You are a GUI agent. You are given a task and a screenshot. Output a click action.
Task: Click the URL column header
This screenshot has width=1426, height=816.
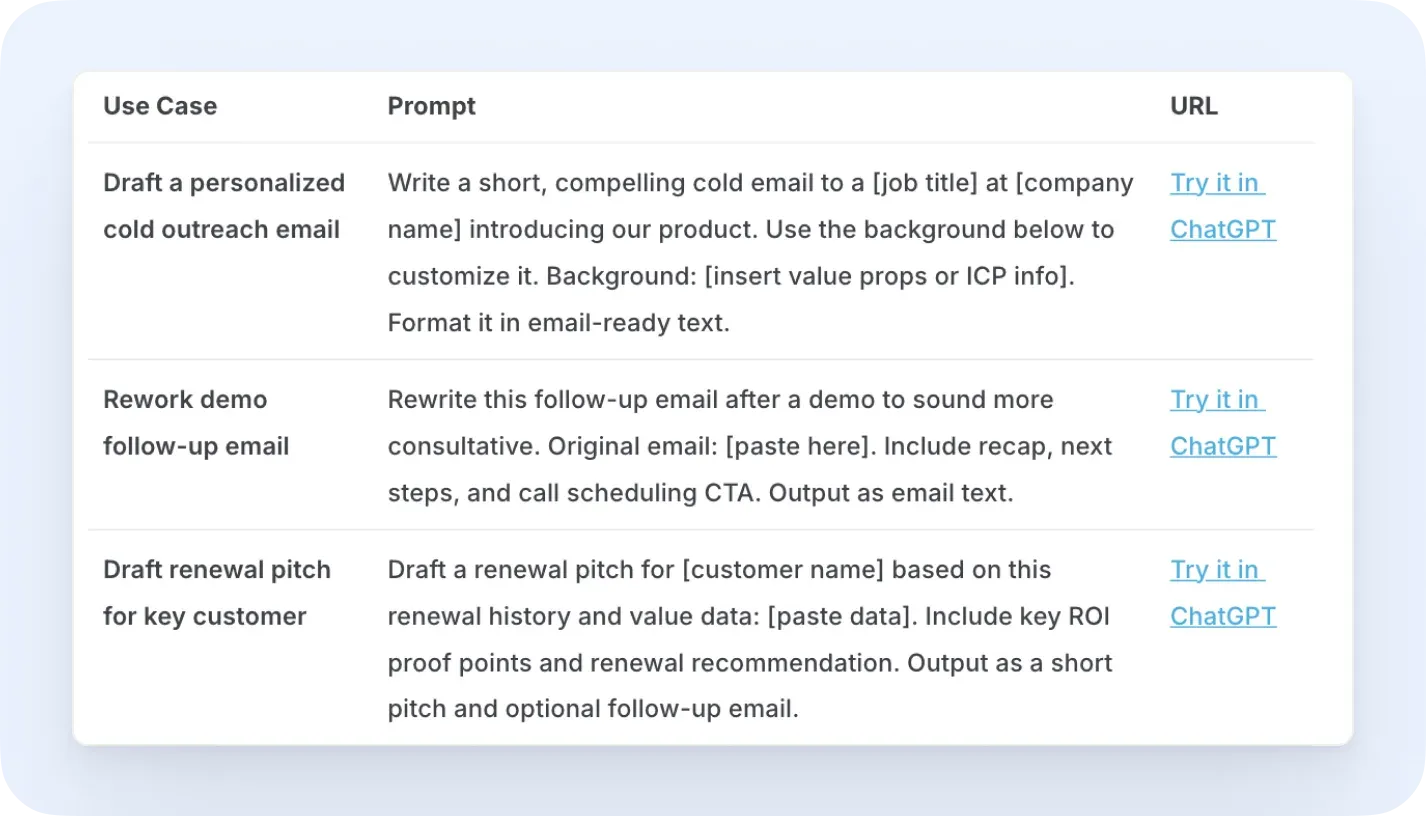(1194, 106)
